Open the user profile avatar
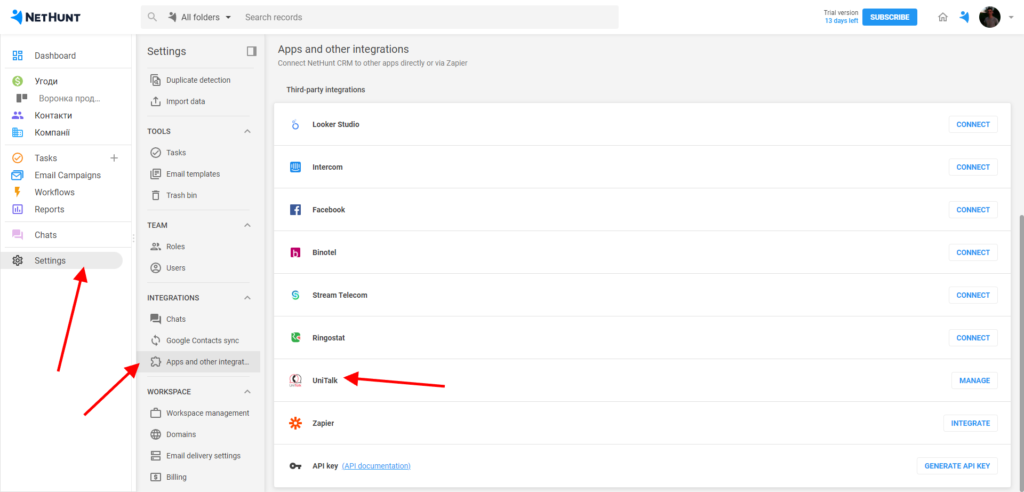Viewport: 1024px width, 492px height. pyautogui.click(x=989, y=17)
